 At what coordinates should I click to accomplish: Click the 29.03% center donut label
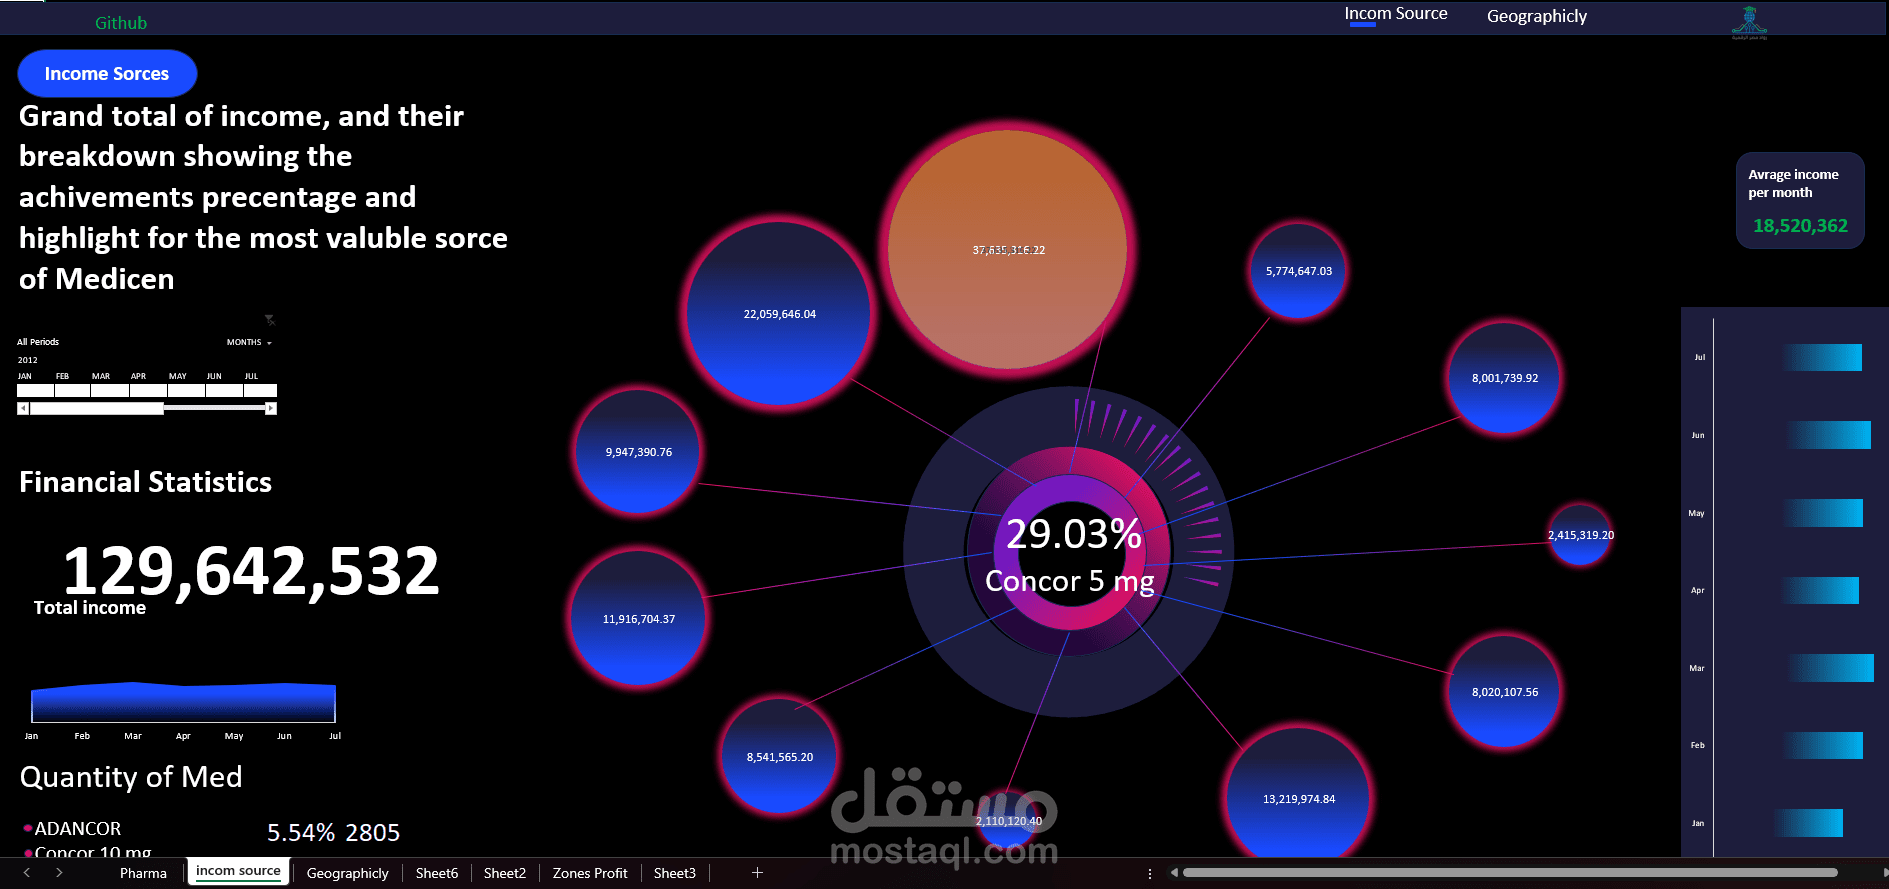[1073, 534]
